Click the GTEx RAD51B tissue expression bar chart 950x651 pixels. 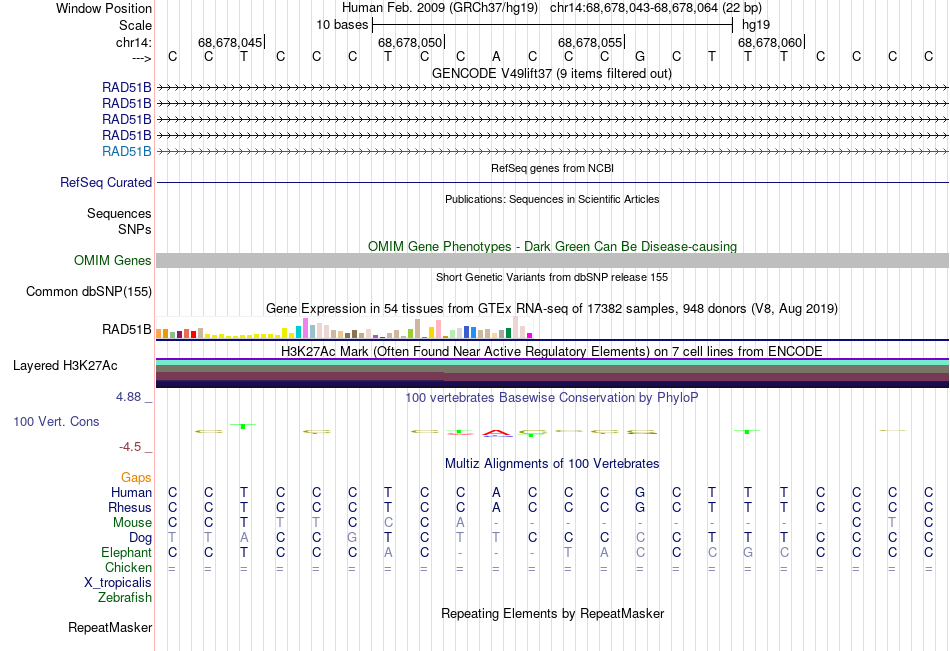344,328
